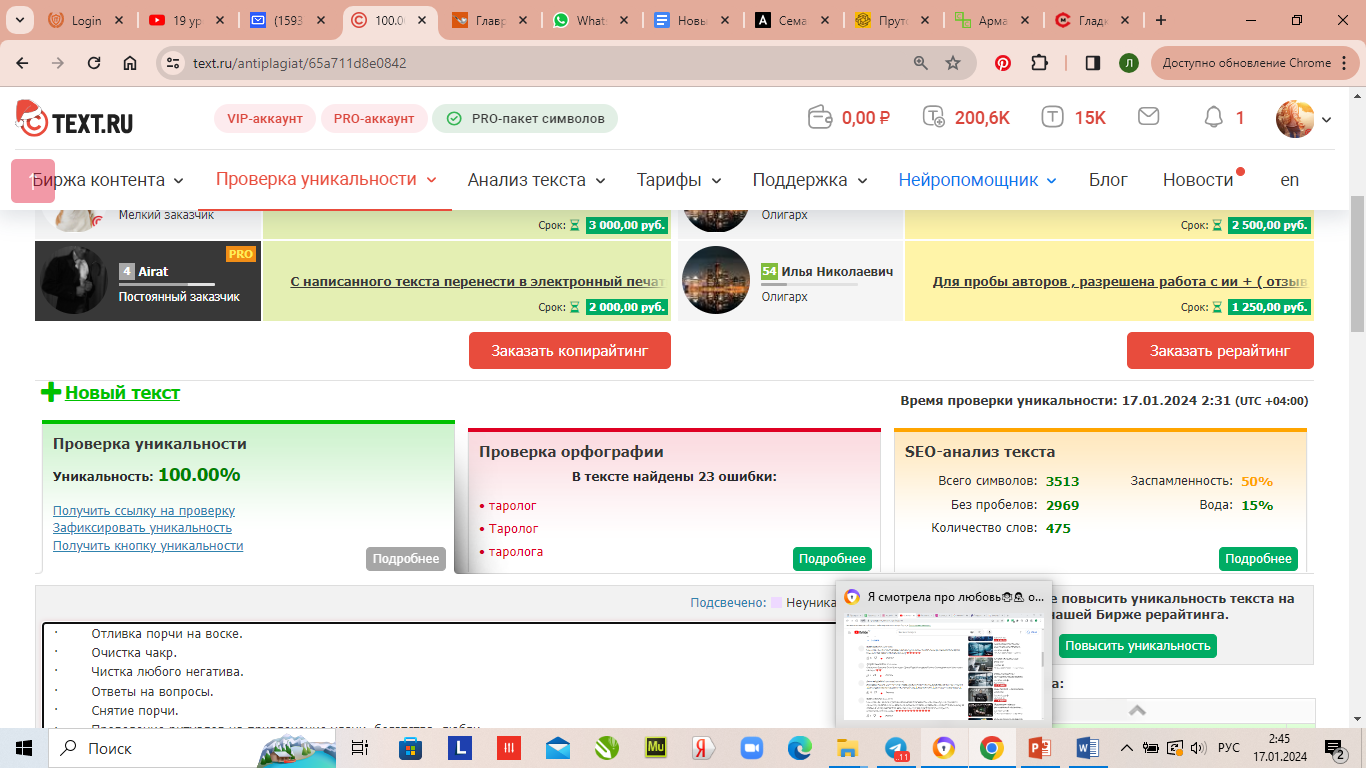The height and width of the screenshot is (768, 1366).
Task: Open the text.ru logo home link
Action: (x=75, y=119)
